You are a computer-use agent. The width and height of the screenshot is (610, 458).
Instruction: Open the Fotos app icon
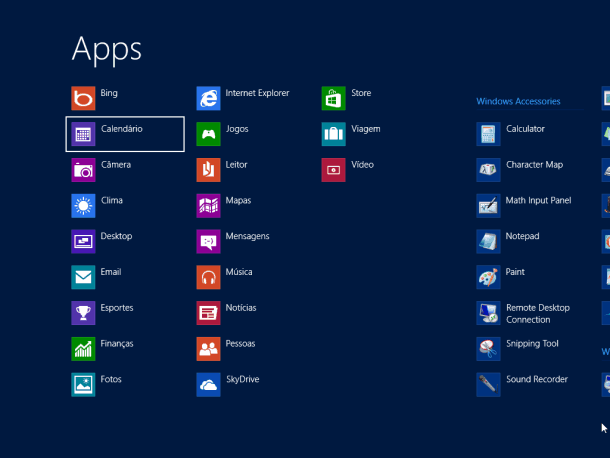tap(83, 384)
